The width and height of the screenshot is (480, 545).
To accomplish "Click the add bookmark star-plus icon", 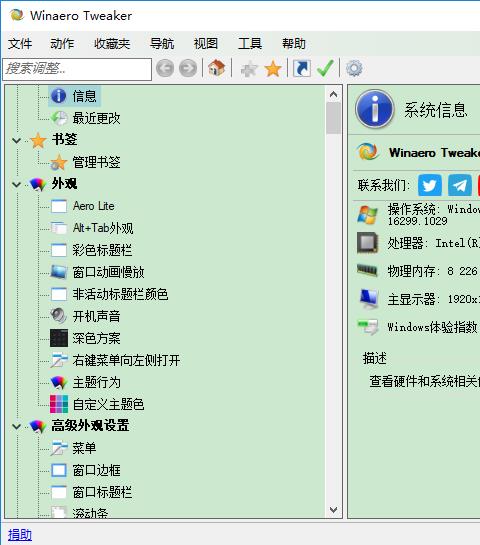I will (249, 68).
